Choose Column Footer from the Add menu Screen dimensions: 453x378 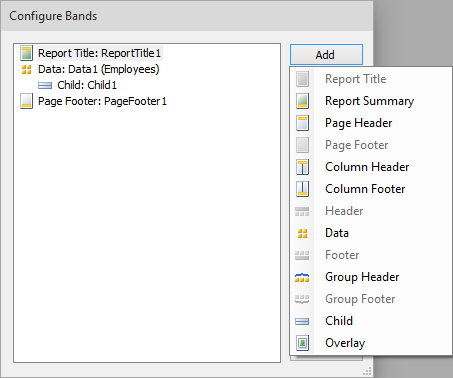[x=371, y=189]
